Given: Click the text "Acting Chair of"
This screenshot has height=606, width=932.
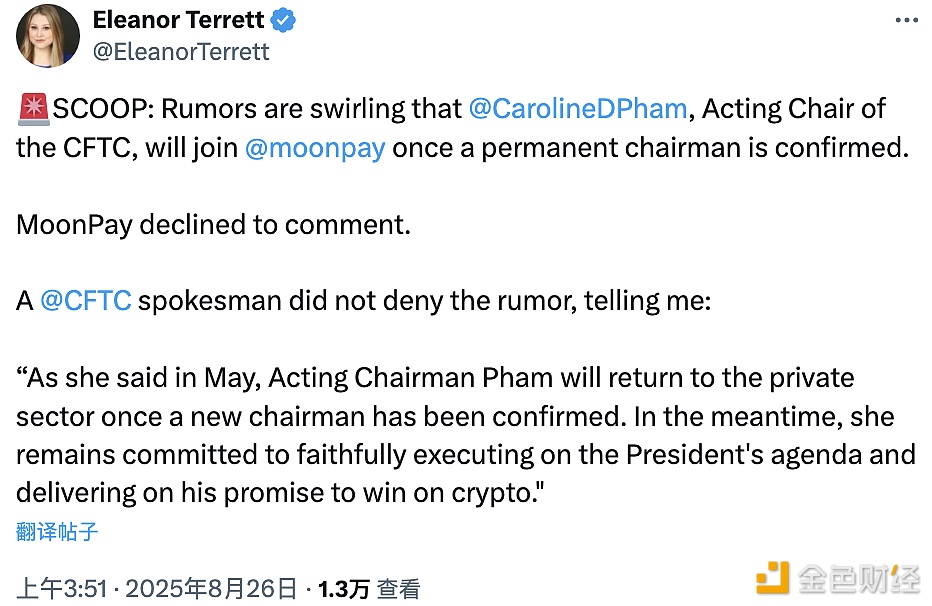Looking at the screenshot, I should coord(794,109).
